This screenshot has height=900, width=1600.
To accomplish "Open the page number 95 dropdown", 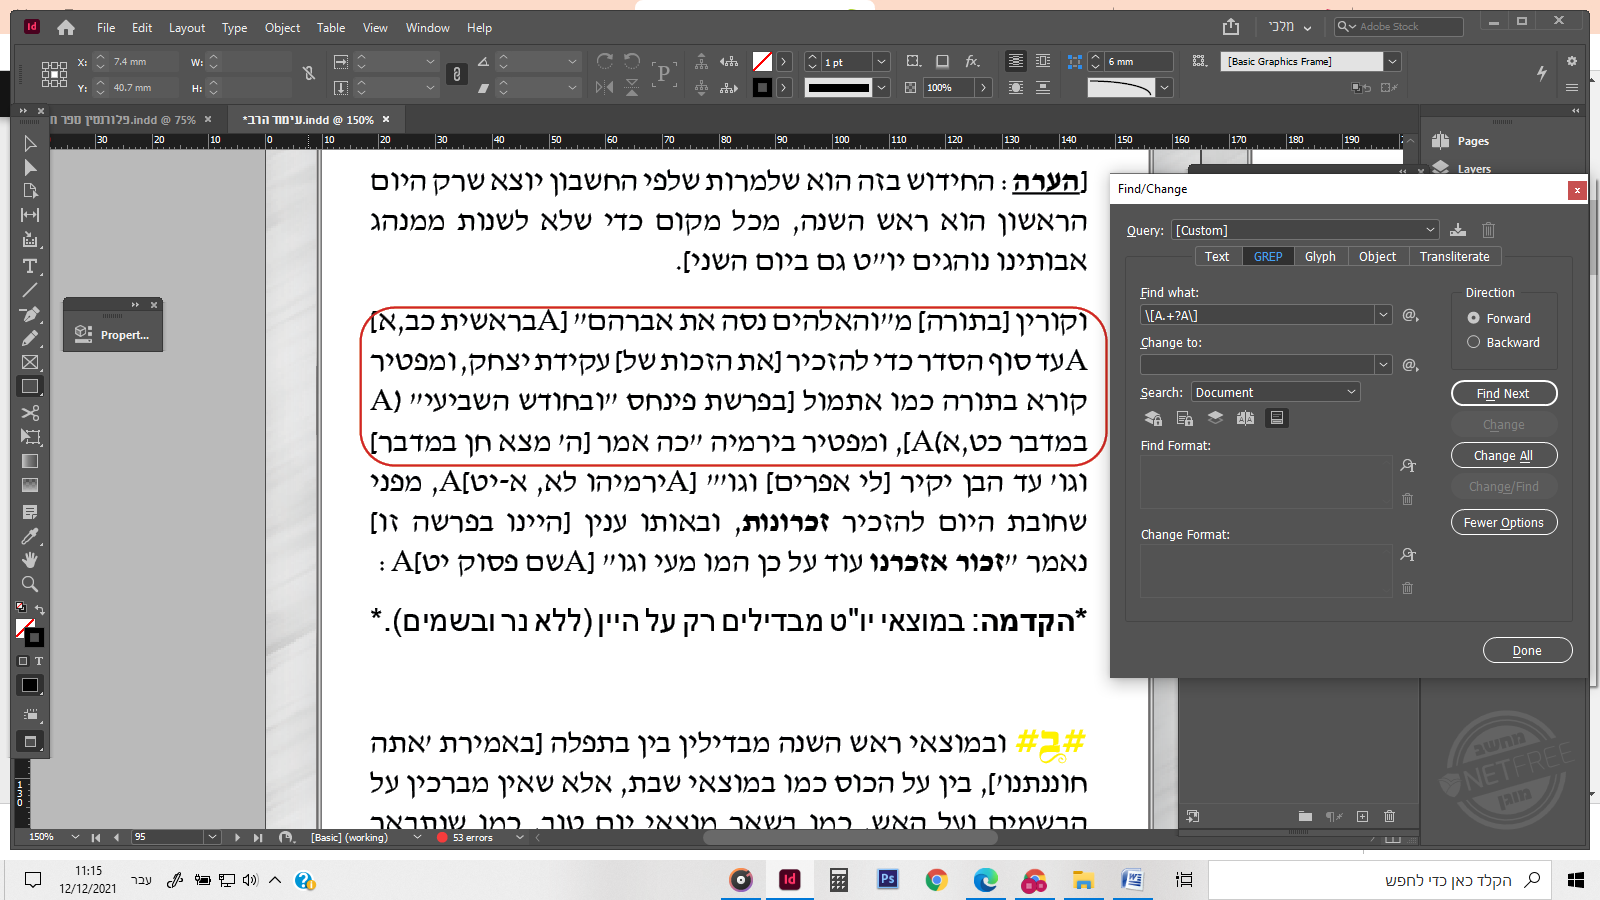I will [x=212, y=837].
